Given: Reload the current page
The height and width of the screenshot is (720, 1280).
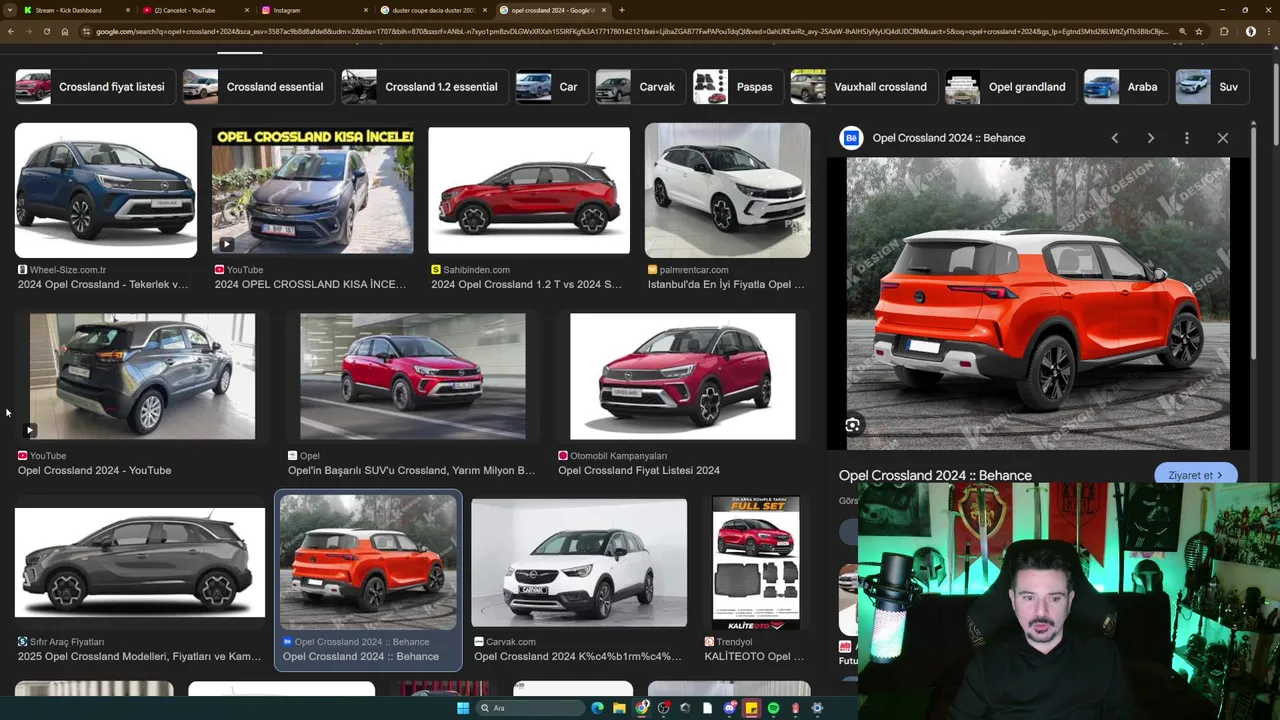Looking at the screenshot, I should click(47, 31).
